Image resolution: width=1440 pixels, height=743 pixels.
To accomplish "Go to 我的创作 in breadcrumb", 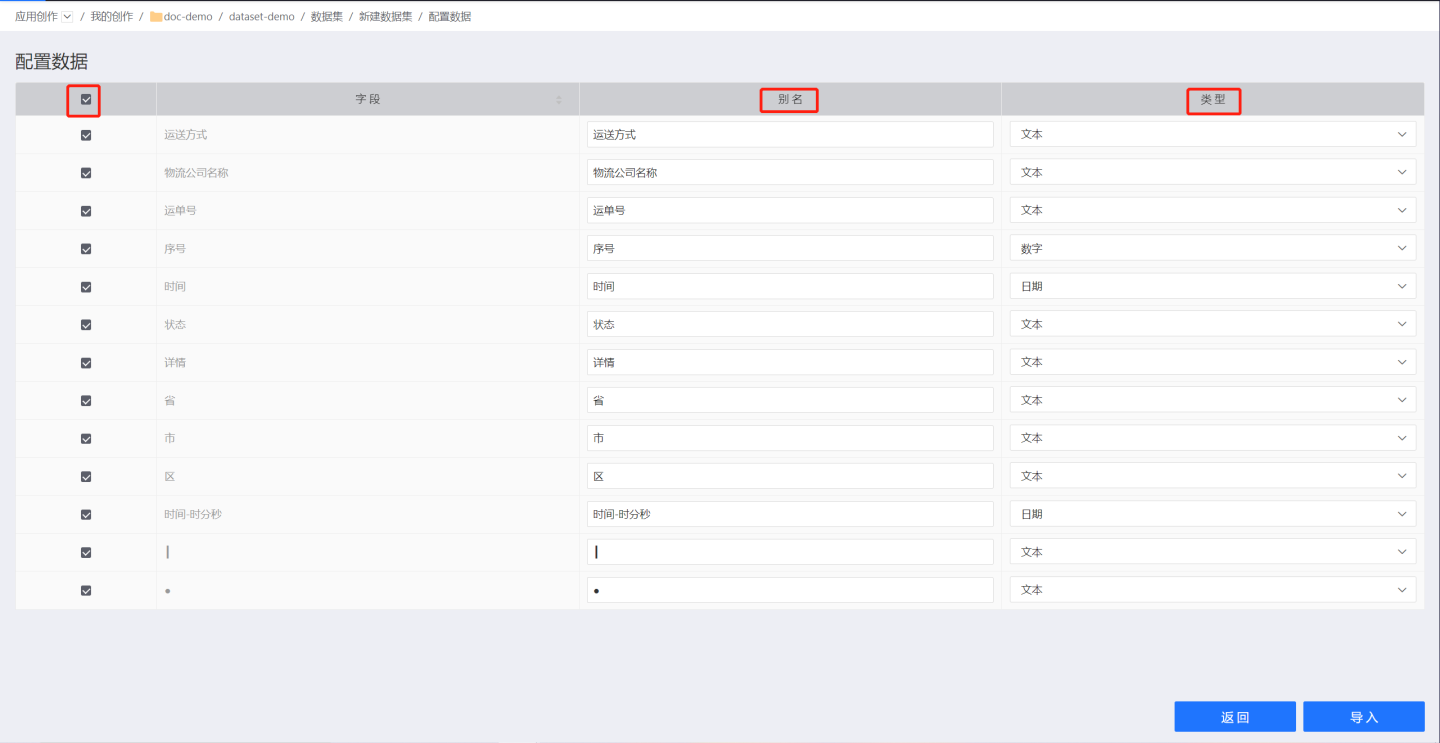I will click(111, 17).
